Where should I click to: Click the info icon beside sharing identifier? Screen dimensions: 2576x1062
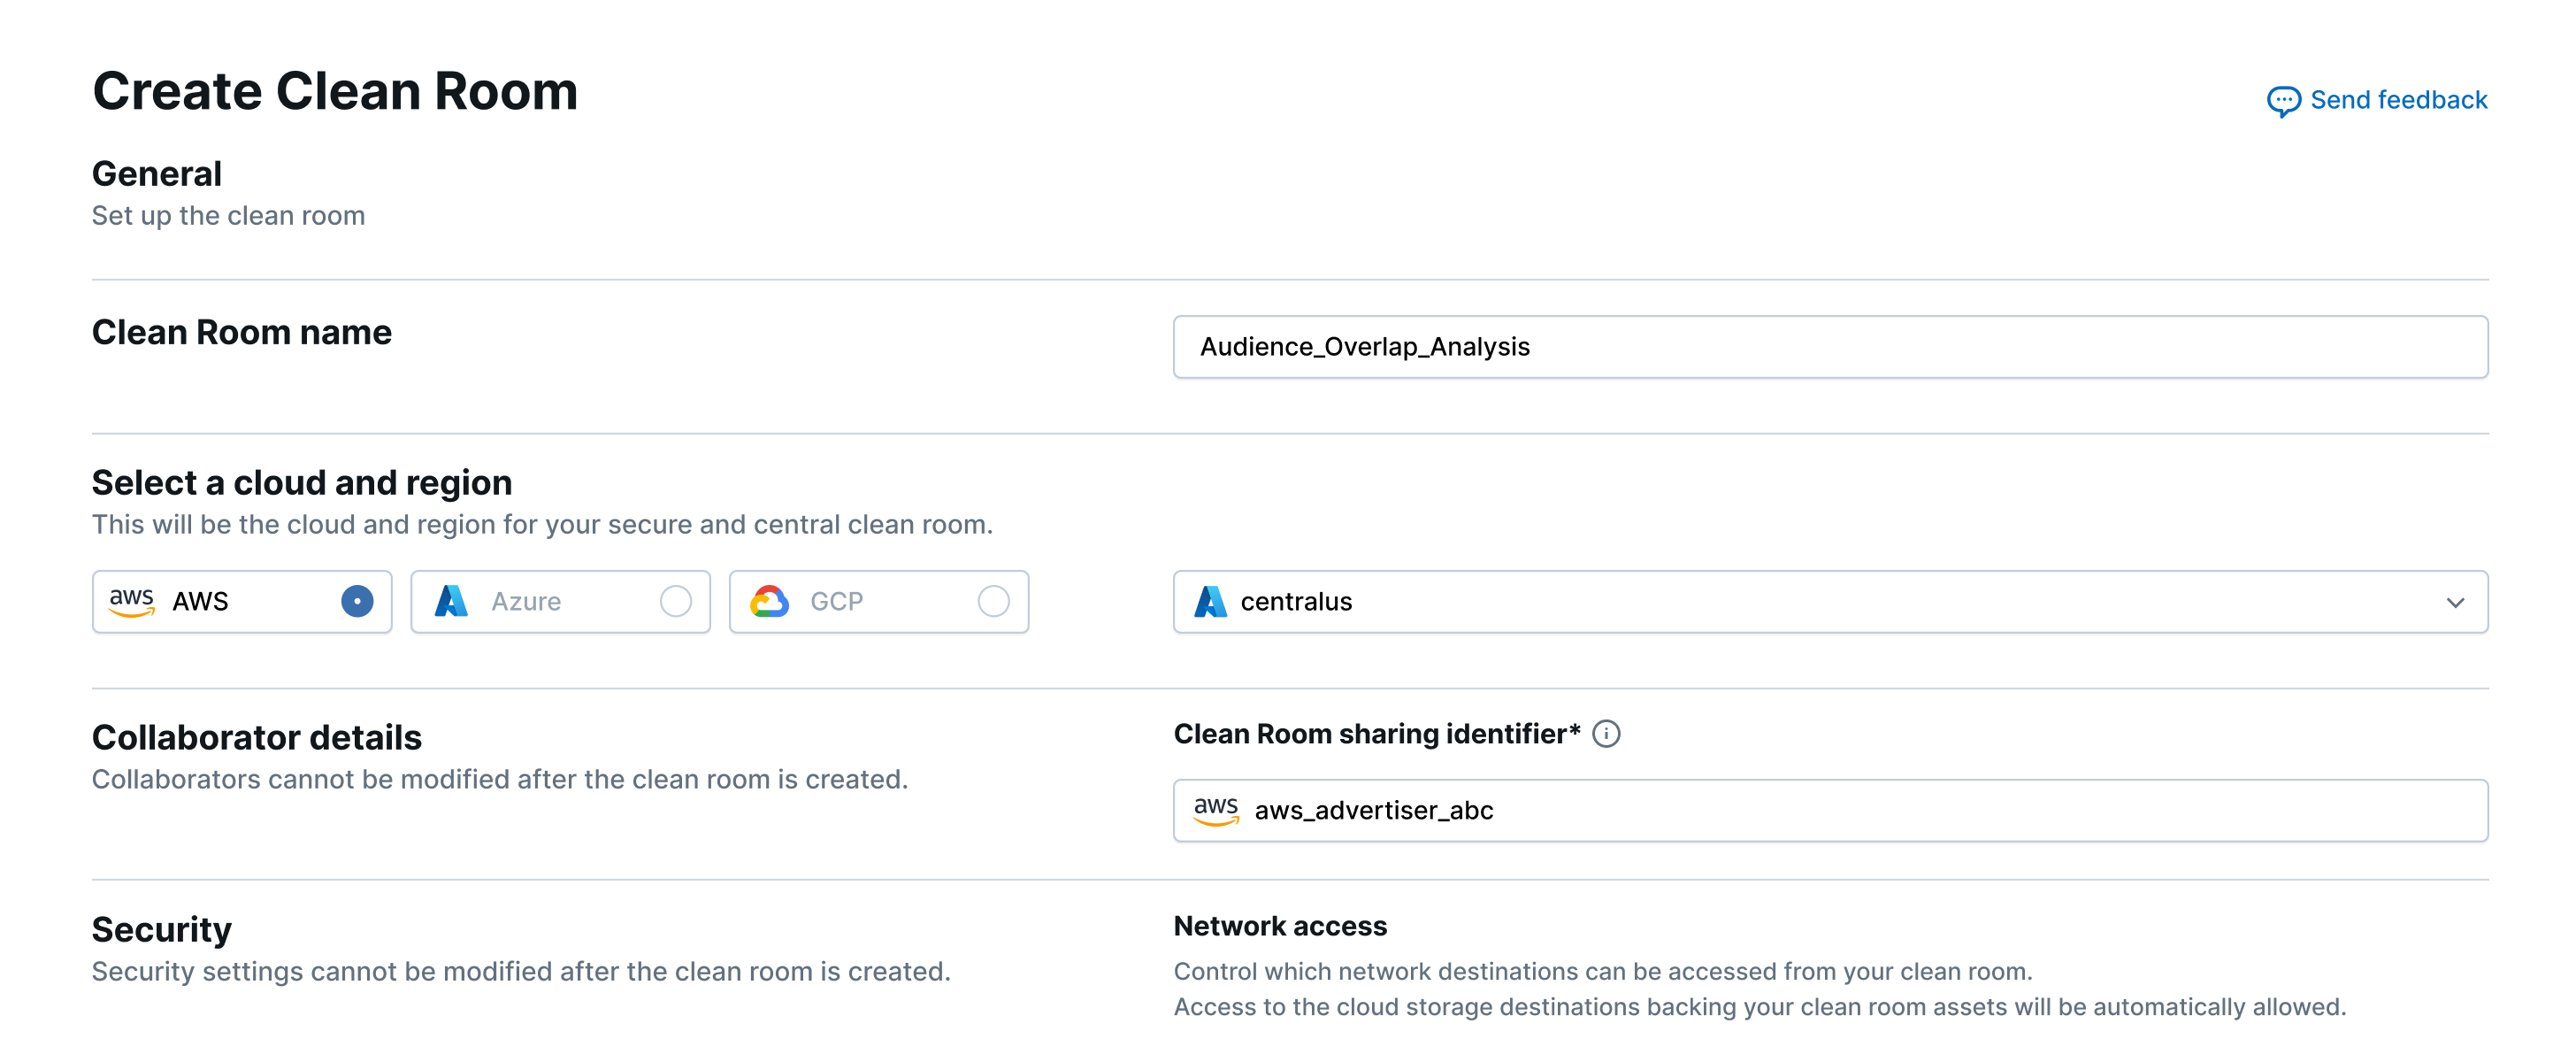[x=1606, y=734]
